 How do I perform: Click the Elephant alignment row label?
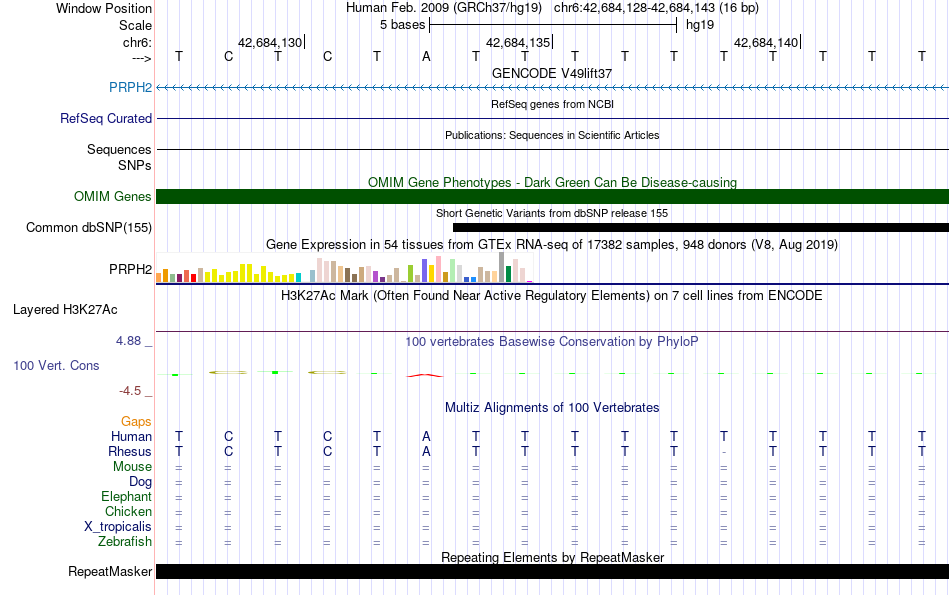[x=127, y=496]
